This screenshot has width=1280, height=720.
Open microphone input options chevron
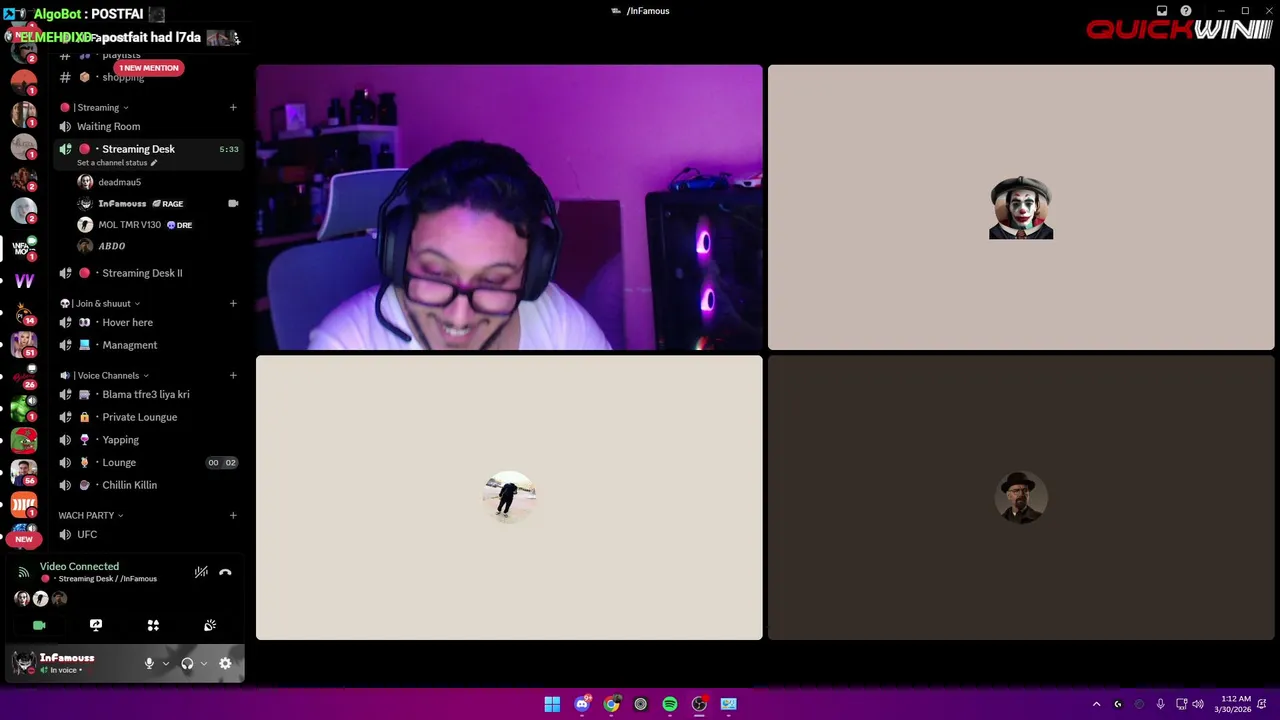click(166, 663)
